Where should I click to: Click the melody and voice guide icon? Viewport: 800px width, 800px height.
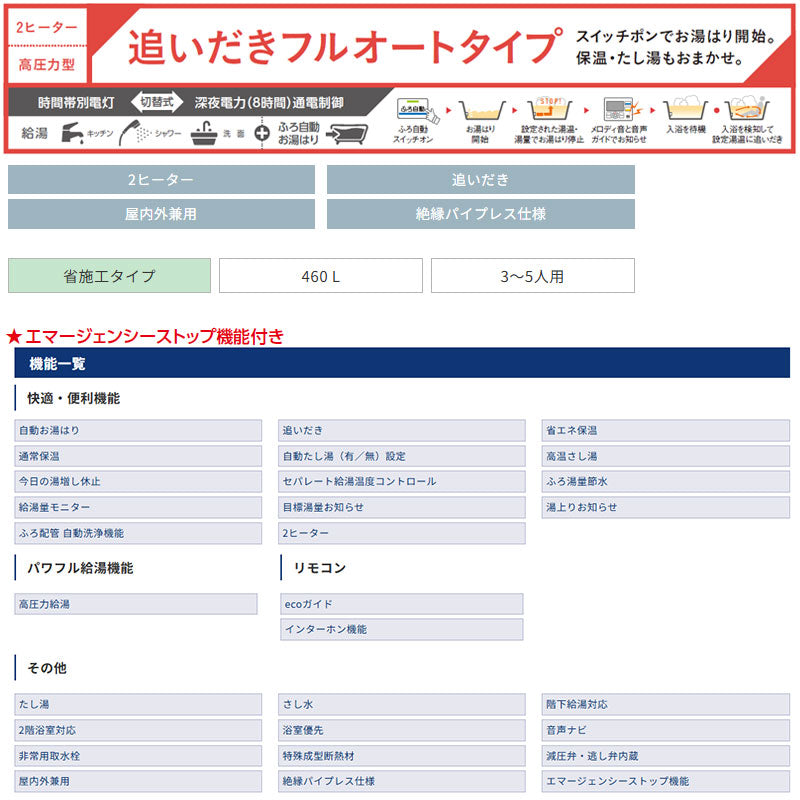click(621, 109)
